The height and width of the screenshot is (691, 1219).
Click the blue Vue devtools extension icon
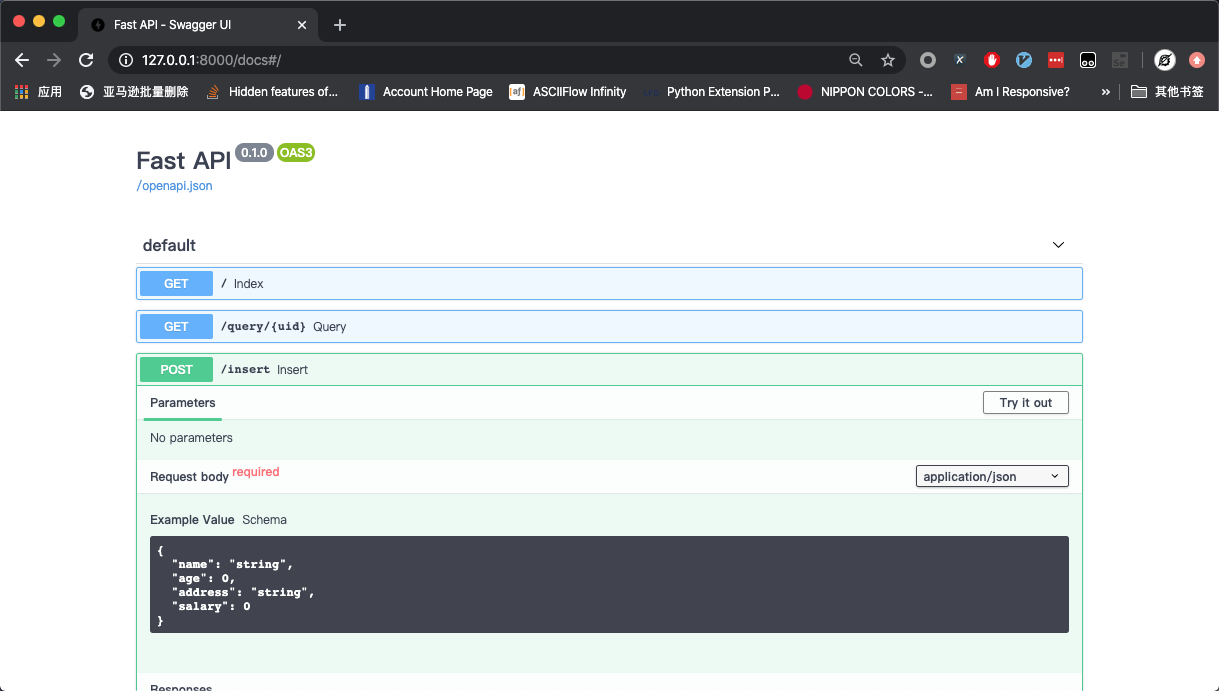[1024, 60]
